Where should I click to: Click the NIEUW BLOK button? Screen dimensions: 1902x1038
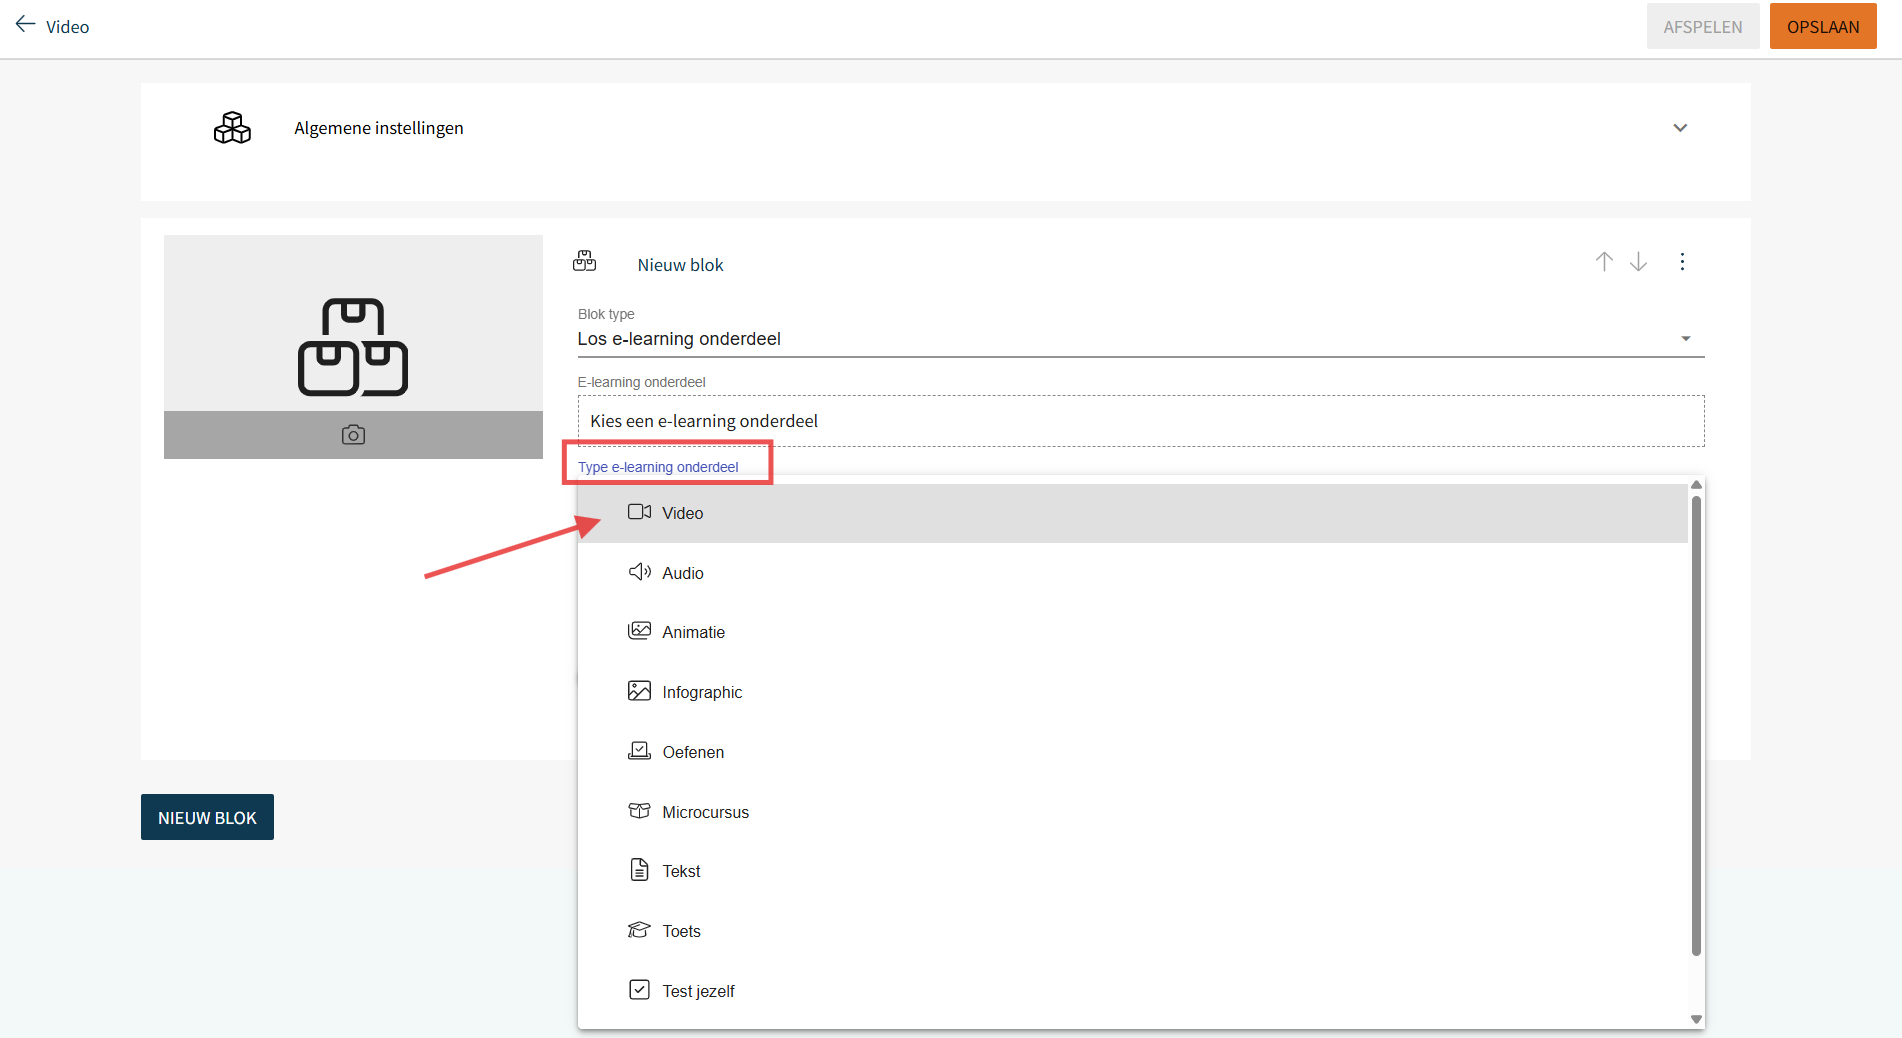point(207,817)
